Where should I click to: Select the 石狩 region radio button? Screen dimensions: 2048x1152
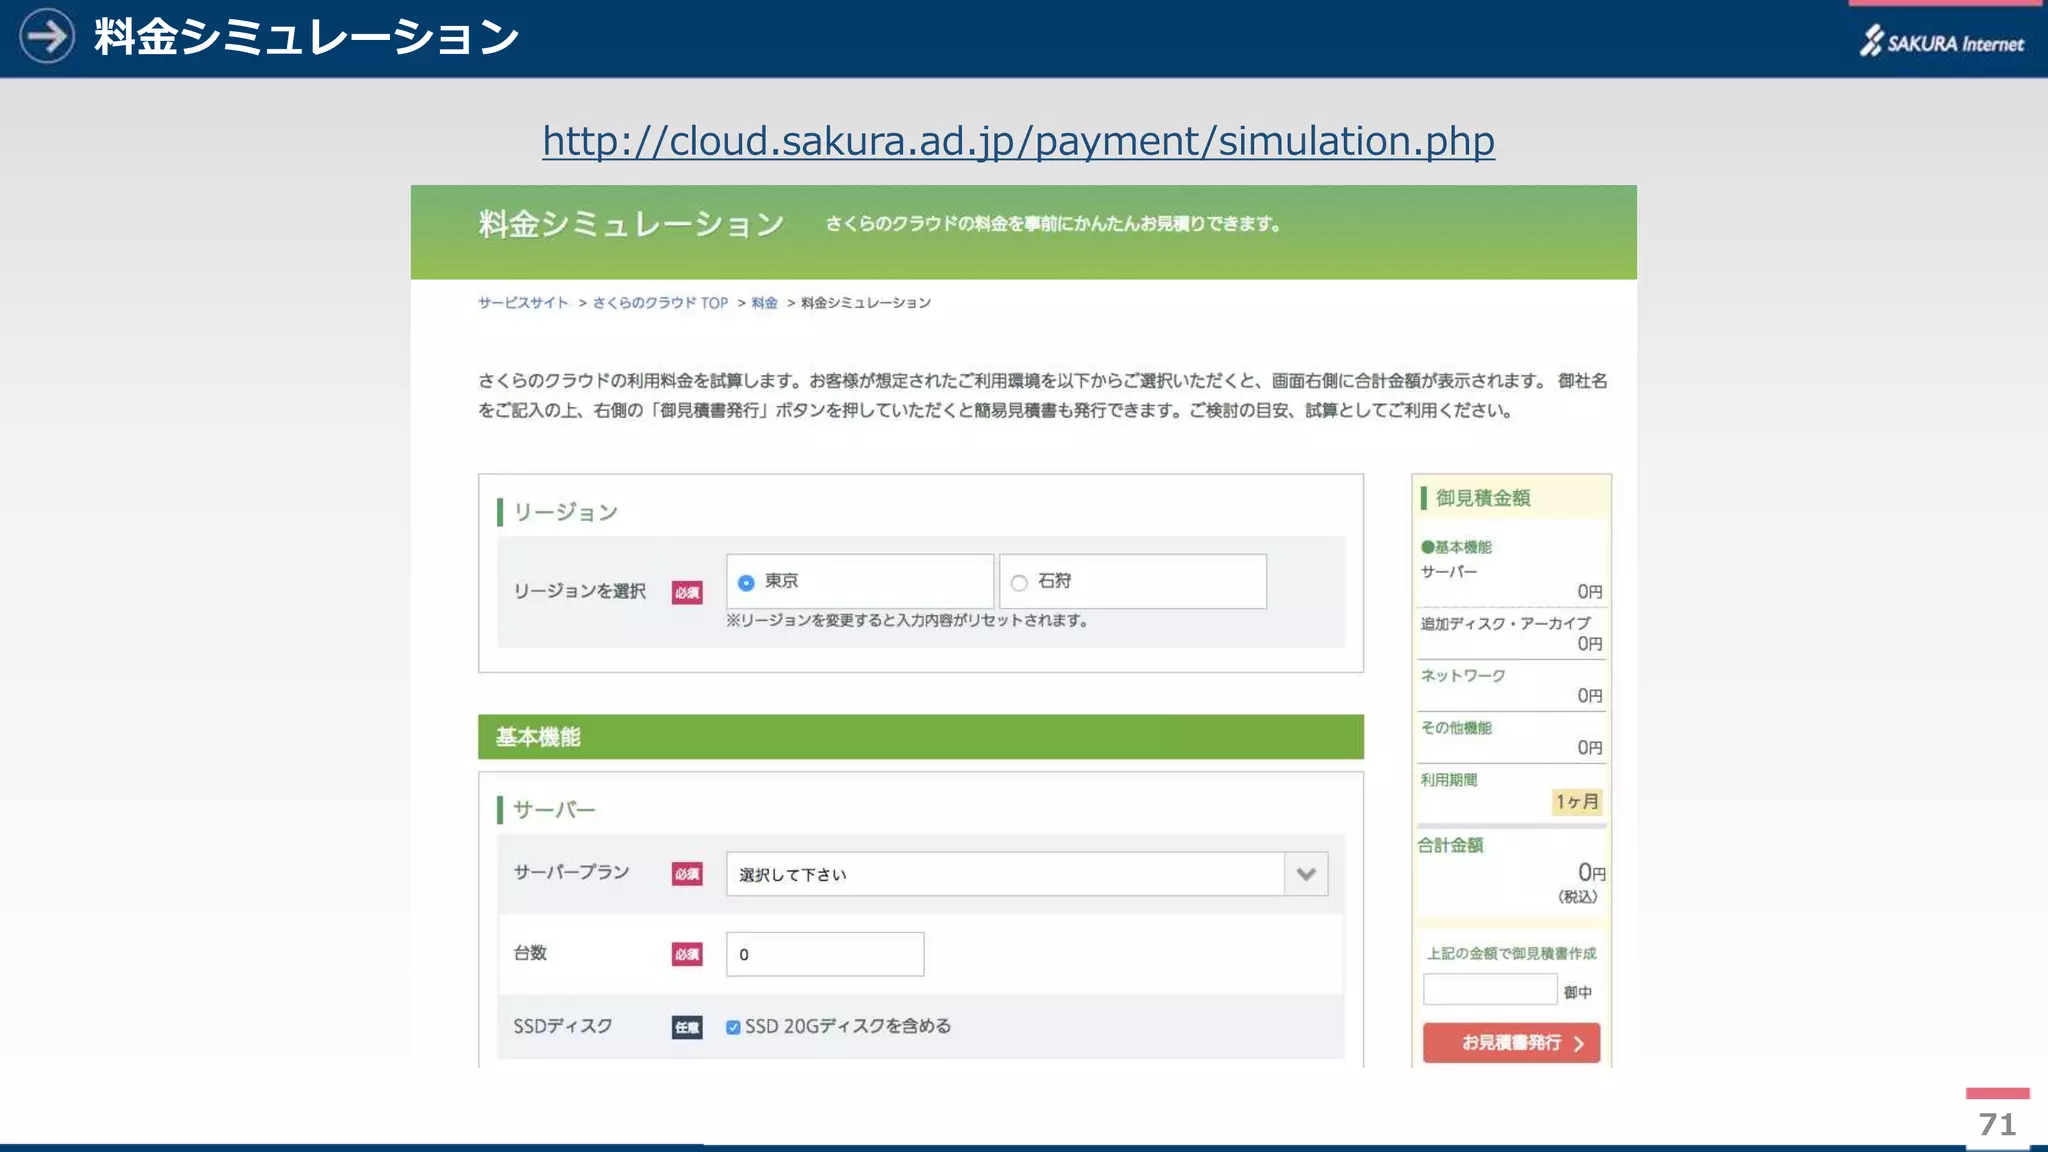(x=1019, y=583)
